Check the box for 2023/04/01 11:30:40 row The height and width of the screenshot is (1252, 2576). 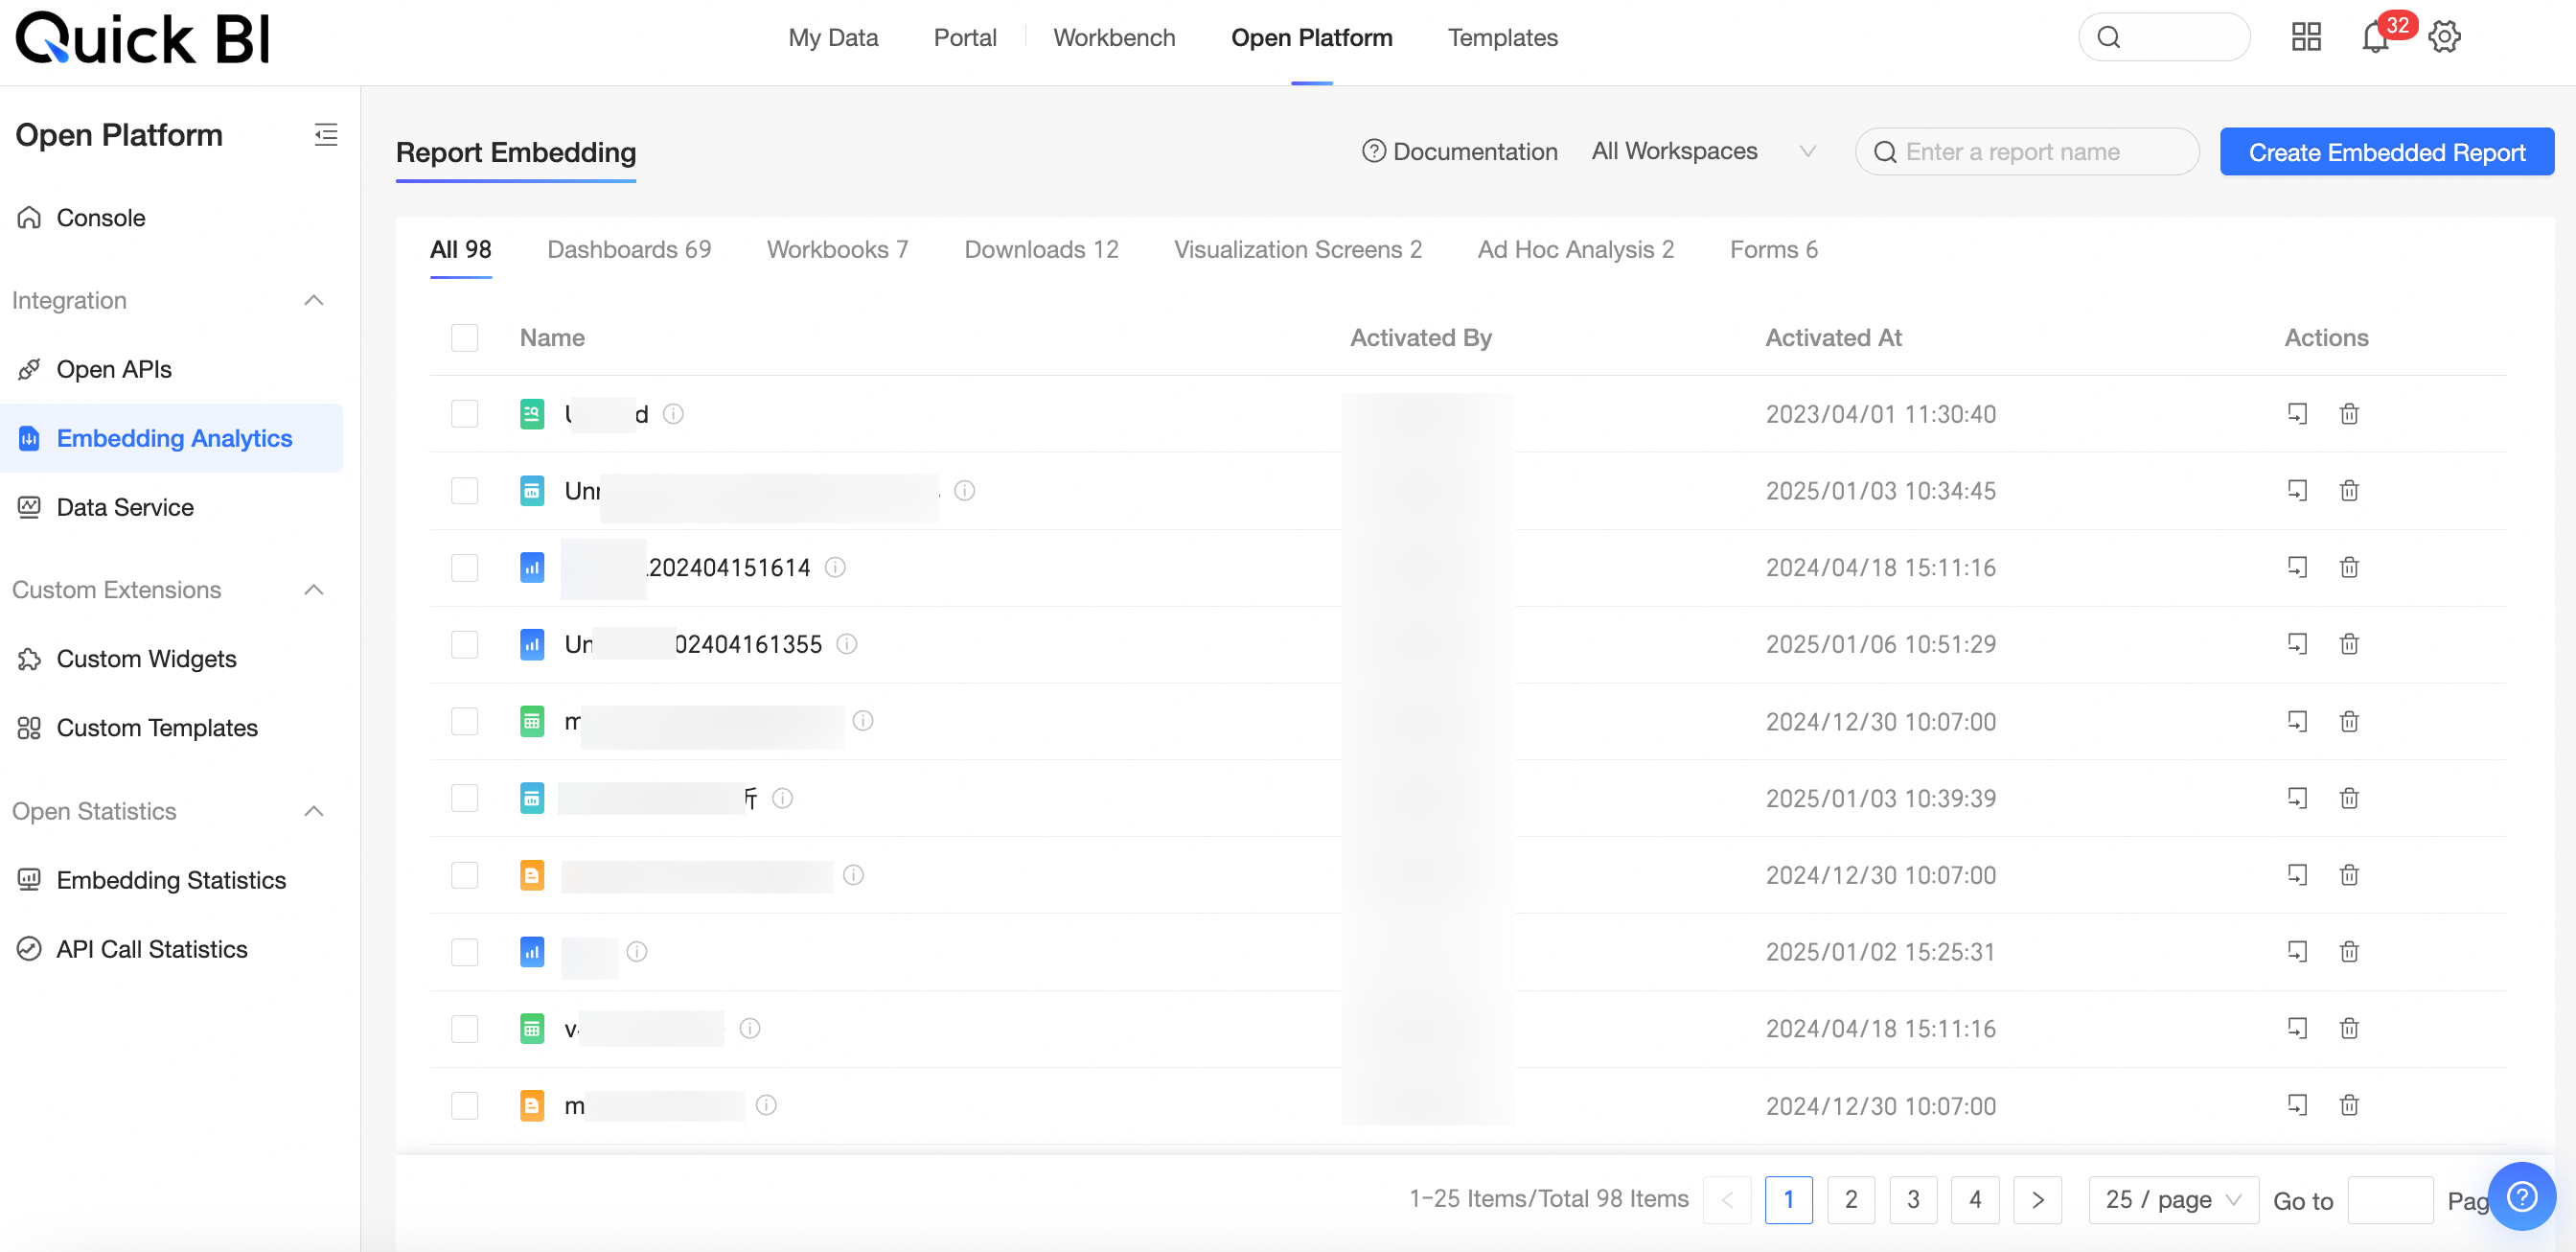464,414
